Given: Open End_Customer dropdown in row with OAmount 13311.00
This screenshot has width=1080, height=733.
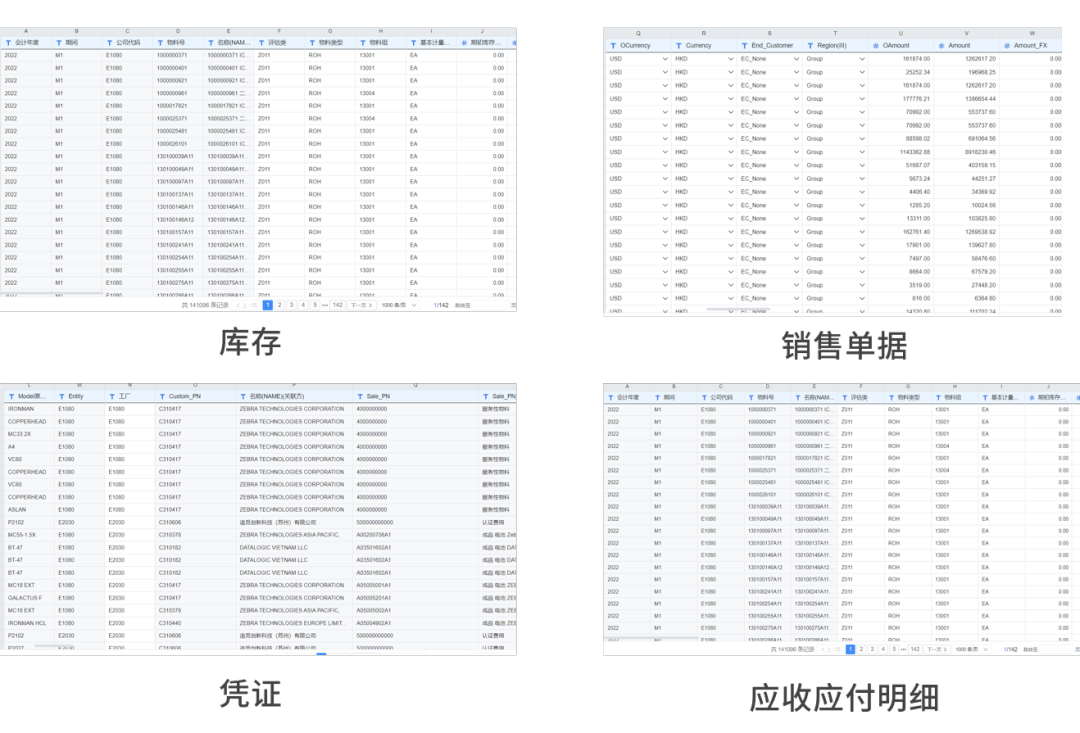Looking at the screenshot, I should click(796, 219).
